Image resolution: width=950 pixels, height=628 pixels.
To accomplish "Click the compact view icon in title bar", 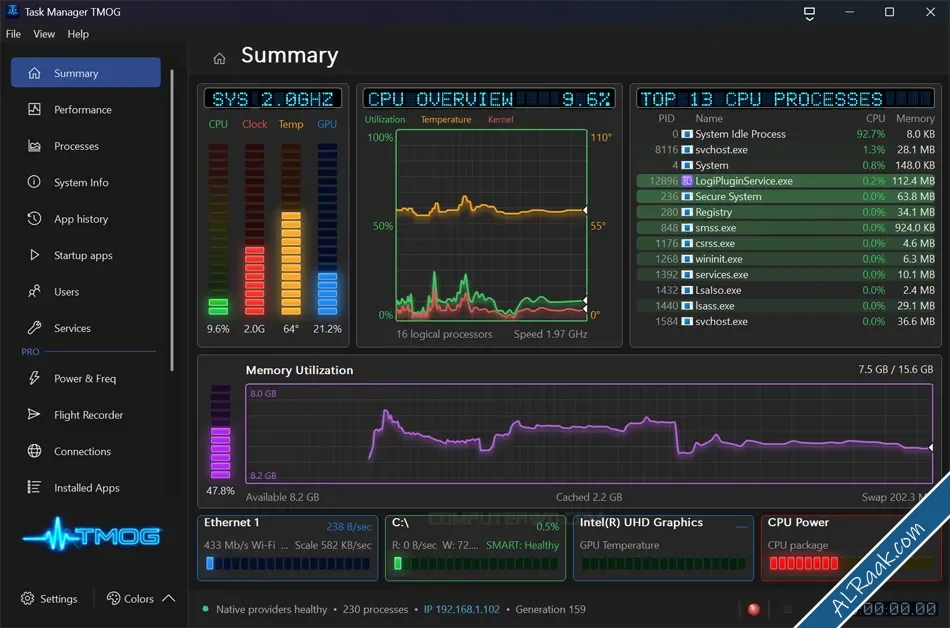I will coord(809,13).
